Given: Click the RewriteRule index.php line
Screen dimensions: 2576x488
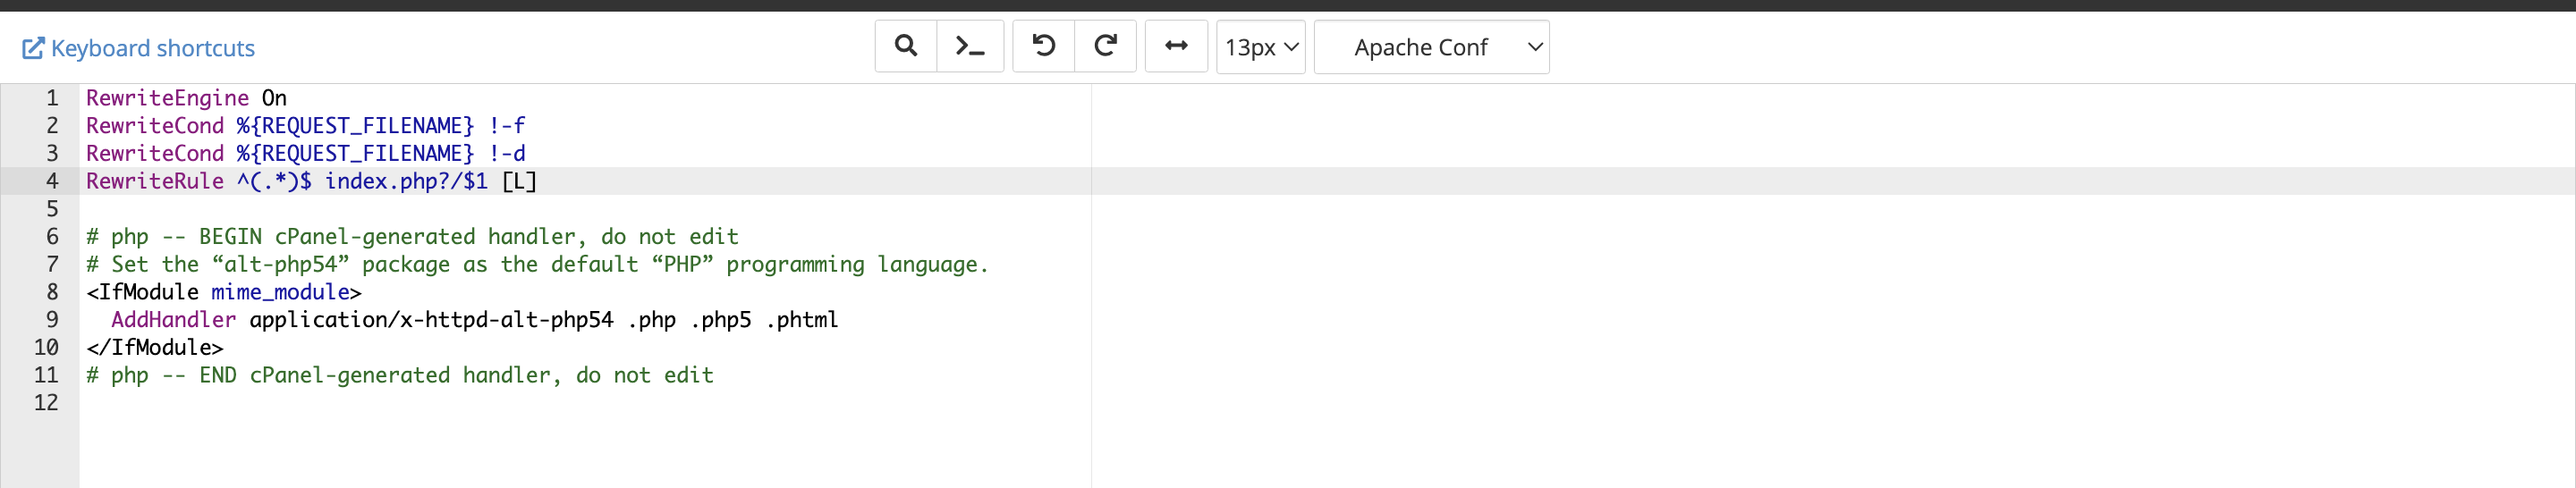Looking at the screenshot, I should coord(311,181).
